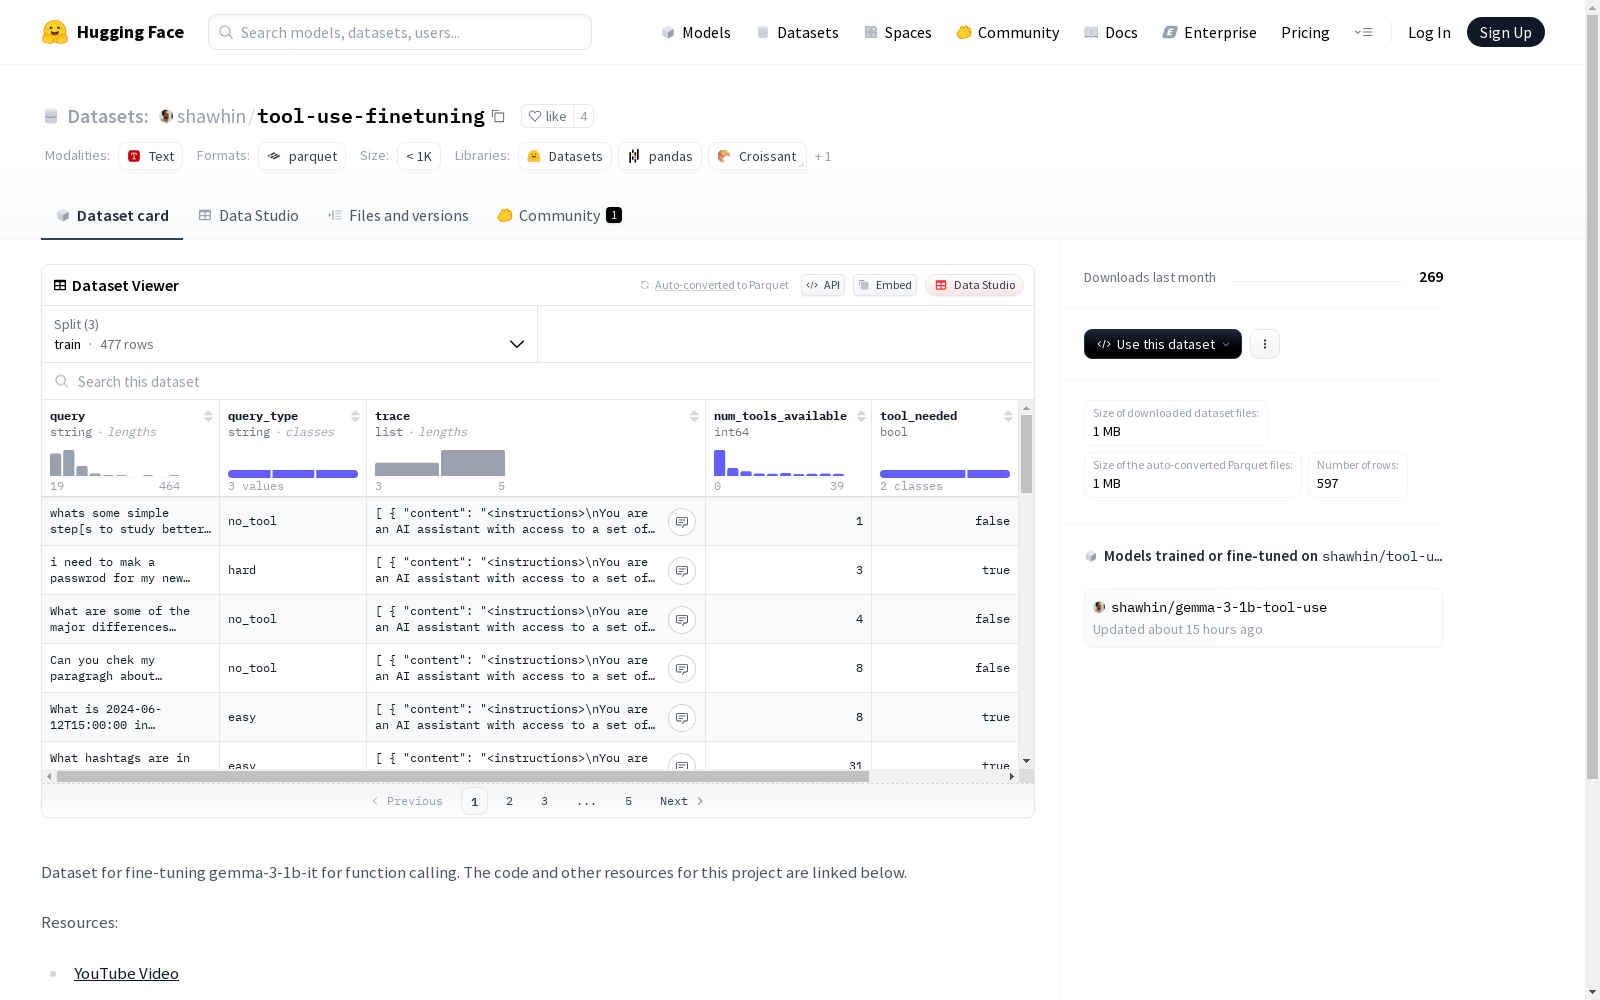Click the Dataset Viewer grid icon
Screen dimensions: 1600x1000
point(60,285)
